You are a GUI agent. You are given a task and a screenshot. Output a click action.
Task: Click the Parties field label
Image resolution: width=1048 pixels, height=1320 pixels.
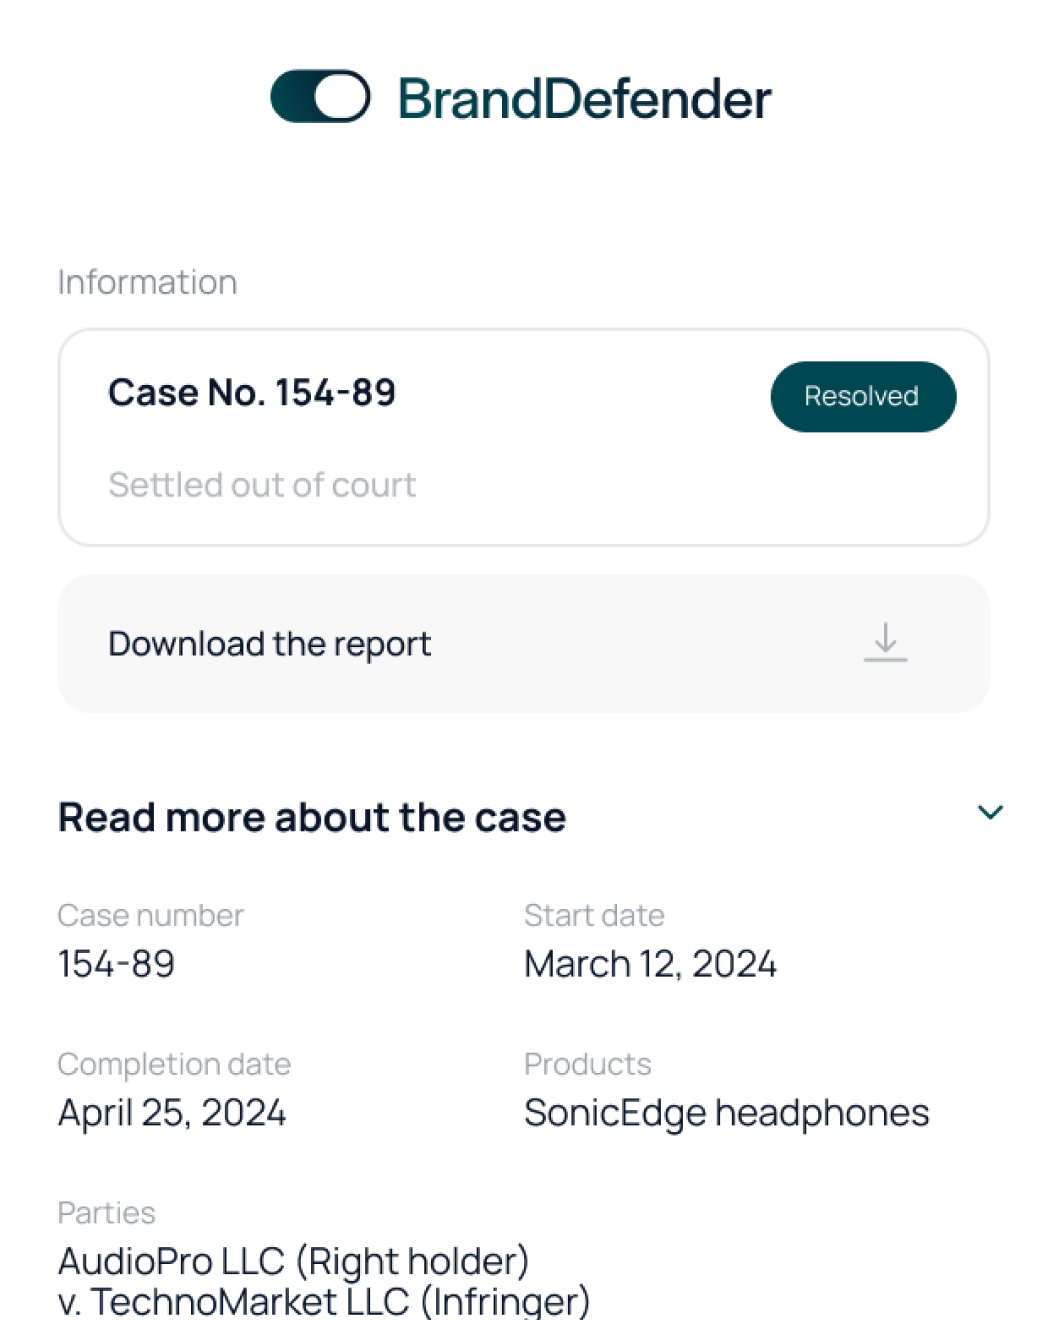point(106,1213)
